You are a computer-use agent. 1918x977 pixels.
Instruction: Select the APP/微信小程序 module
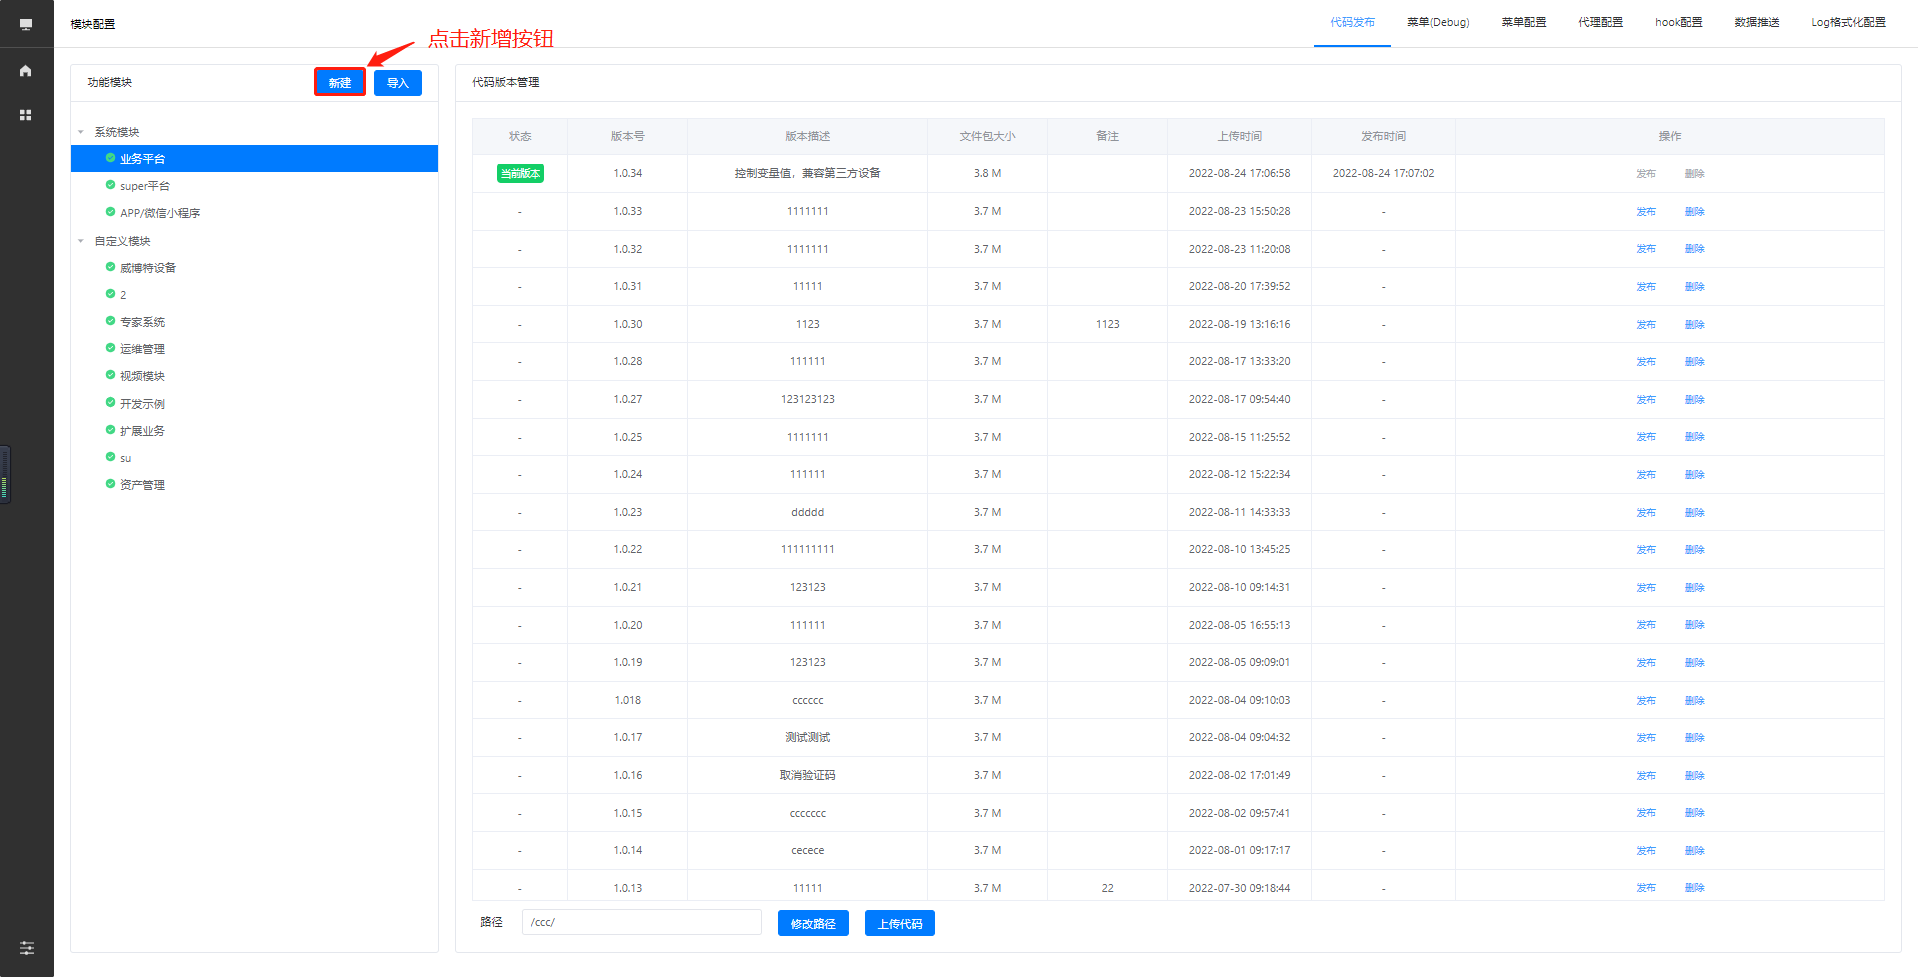coord(160,213)
